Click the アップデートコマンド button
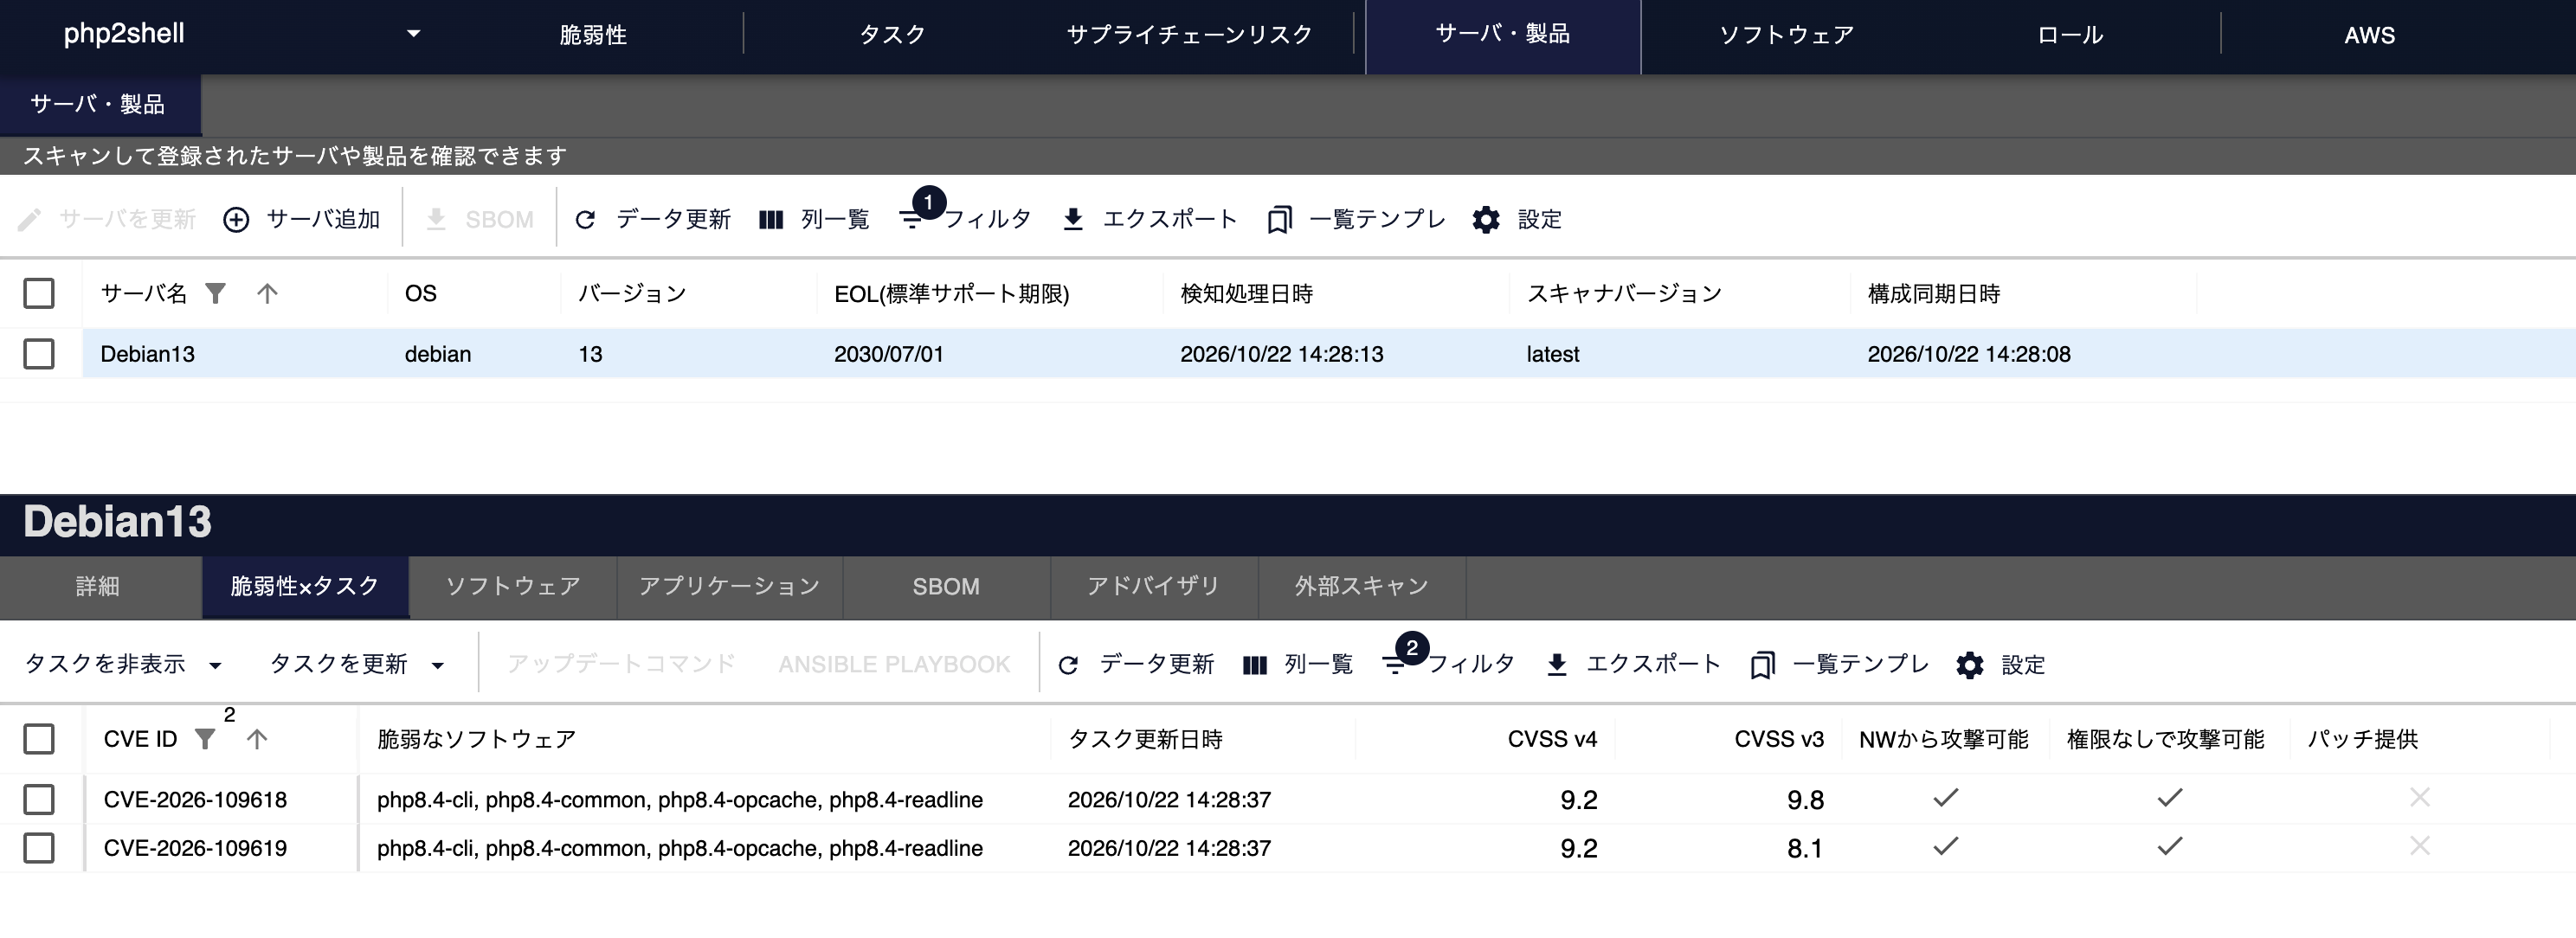The height and width of the screenshot is (938, 2576). (621, 664)
